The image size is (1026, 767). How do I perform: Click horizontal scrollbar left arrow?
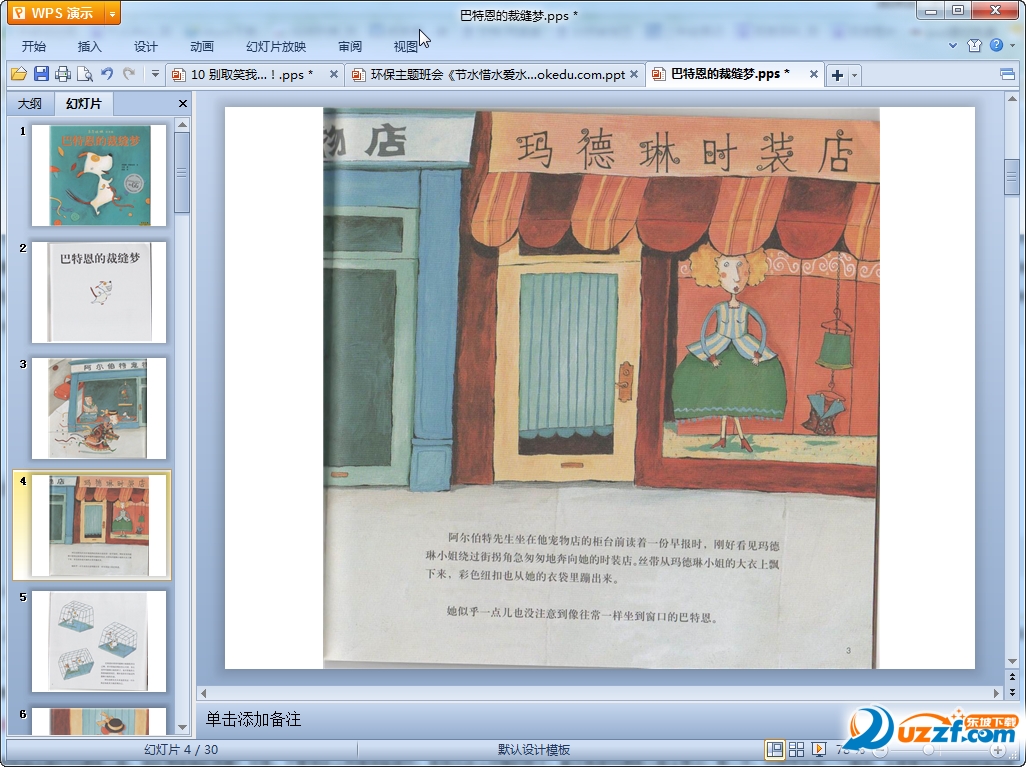point(203,692)
